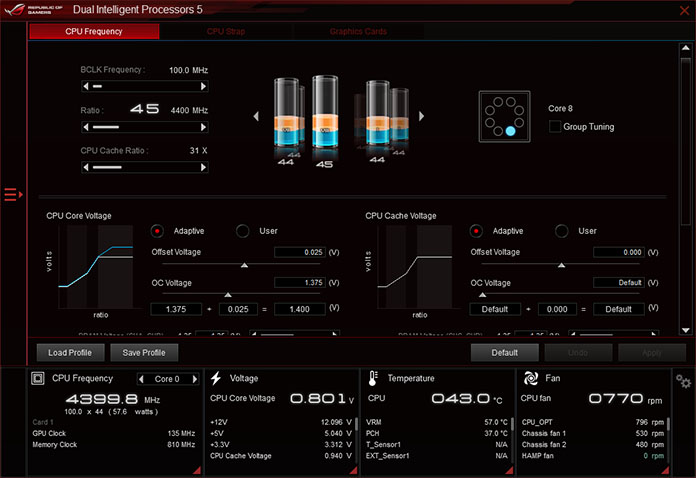Click the Temperature thermometer icon
This screenshot has width=696, height=478.
pyautogui.click(x=373, y=379)
